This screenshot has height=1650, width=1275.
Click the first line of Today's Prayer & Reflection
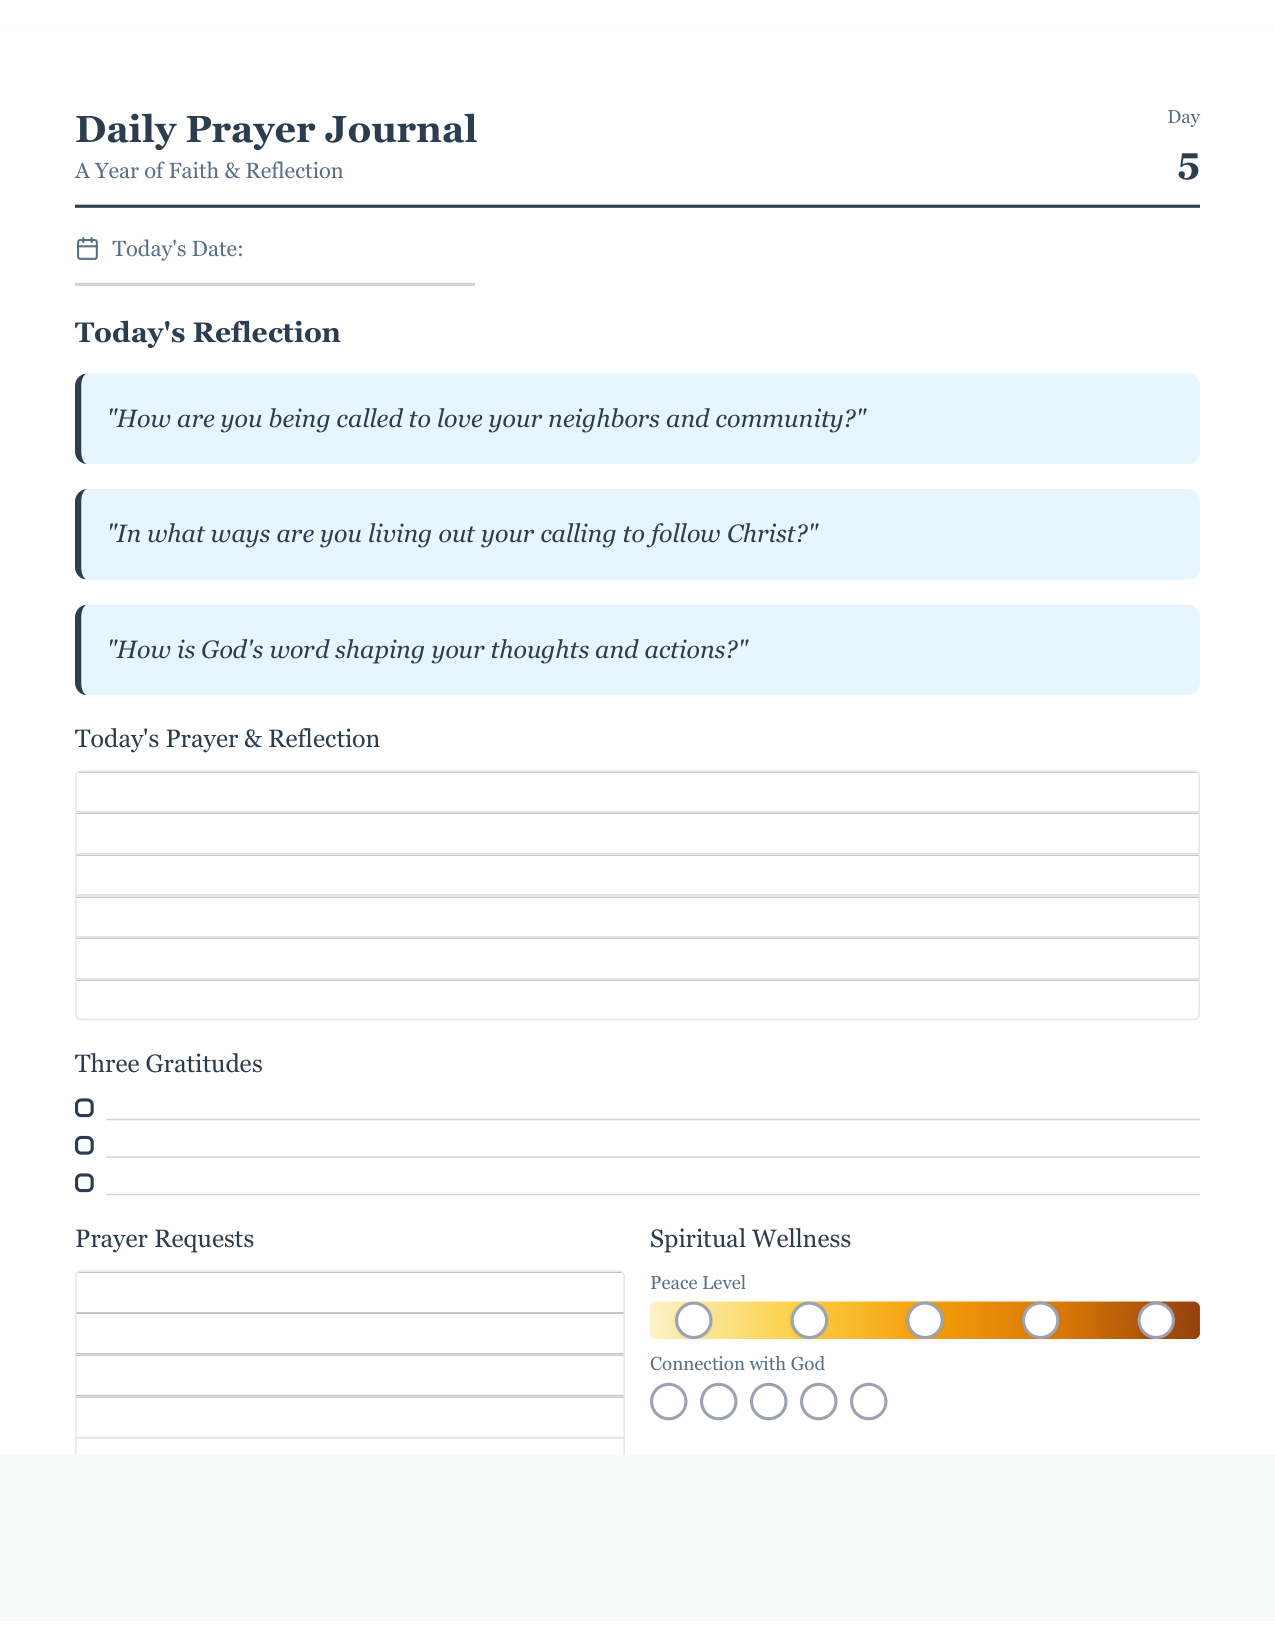click(x=637, y=792)
